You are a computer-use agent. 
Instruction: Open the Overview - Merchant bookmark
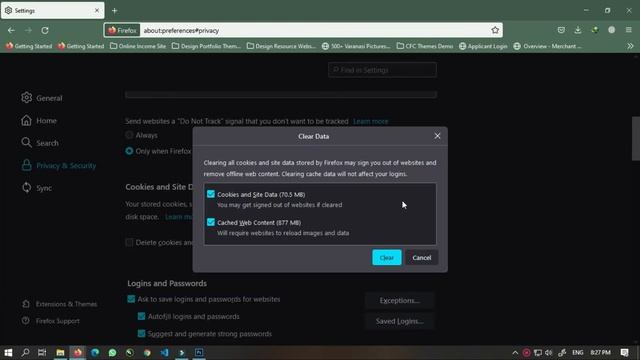547,46
